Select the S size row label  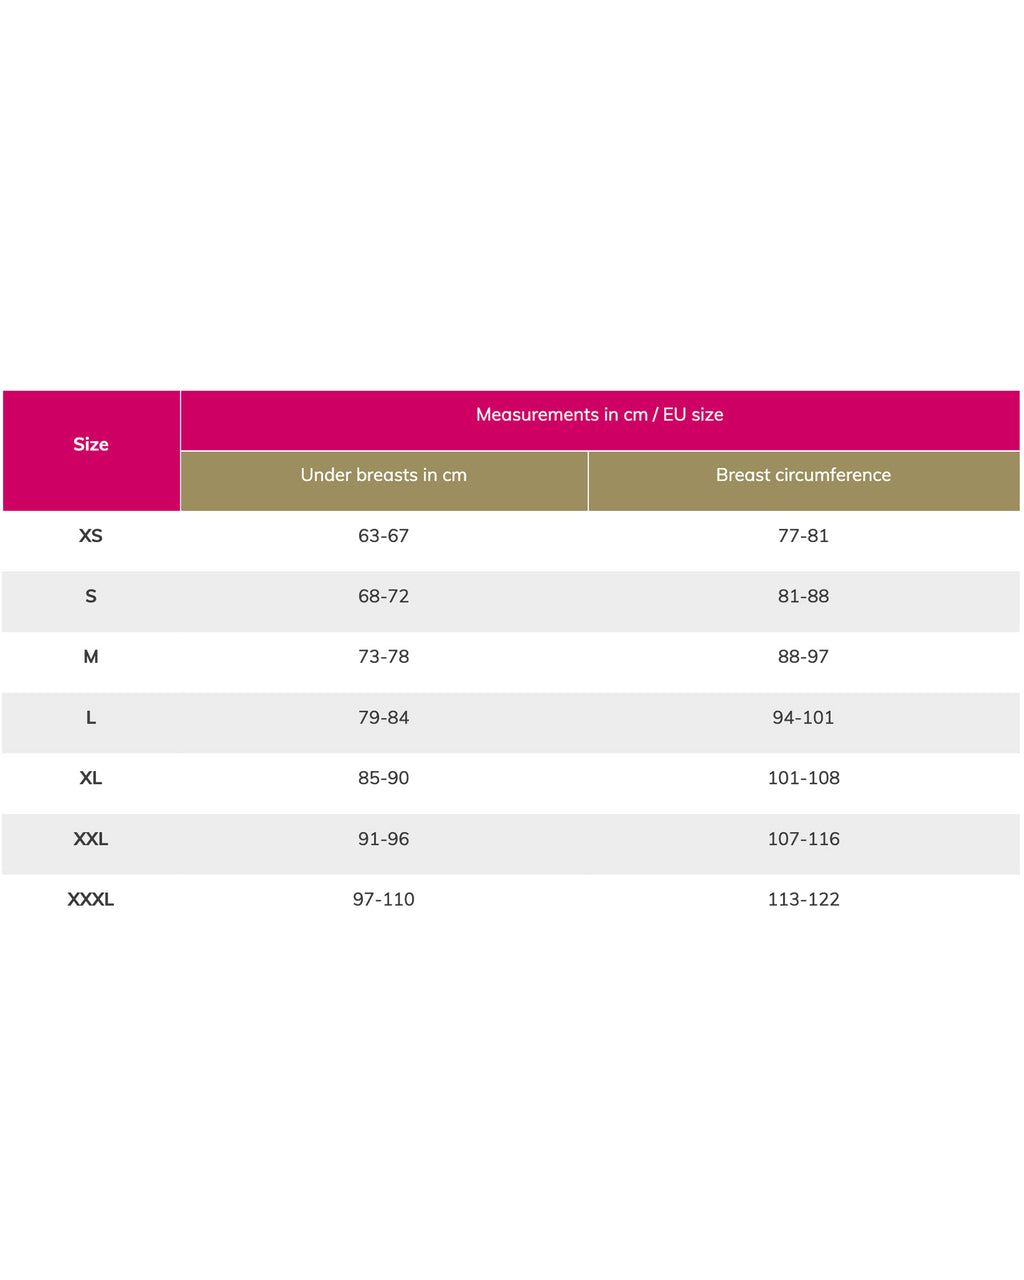tap(91, 596)
